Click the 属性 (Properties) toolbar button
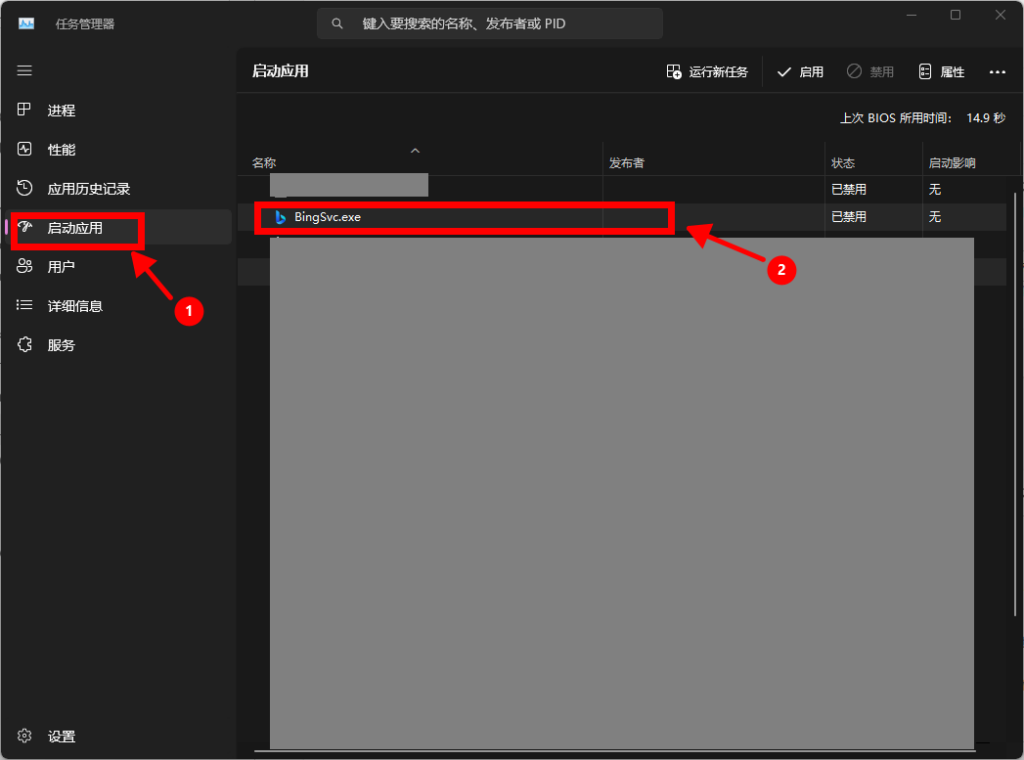This screenshot has width=1024, height=760. [x=941, y=72]
